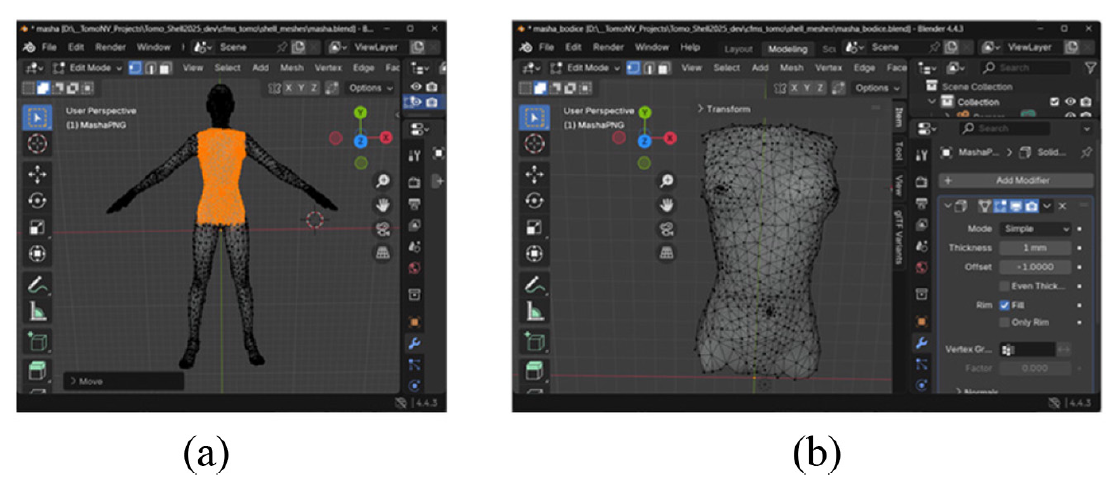Viewport: 1116px width, 499px height.
Task: Disable the Fill checkbox for Rim
Action: tap(1004, 305)
